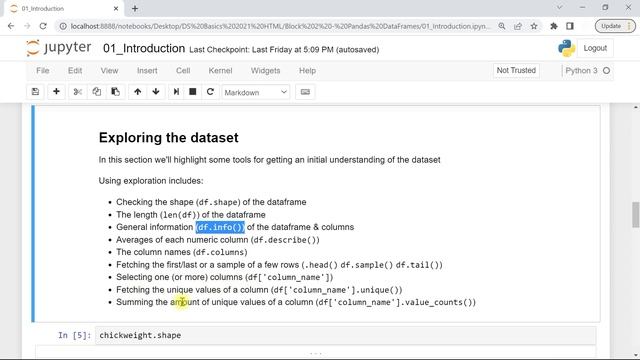Open the View menu

[x=109, y=71]
